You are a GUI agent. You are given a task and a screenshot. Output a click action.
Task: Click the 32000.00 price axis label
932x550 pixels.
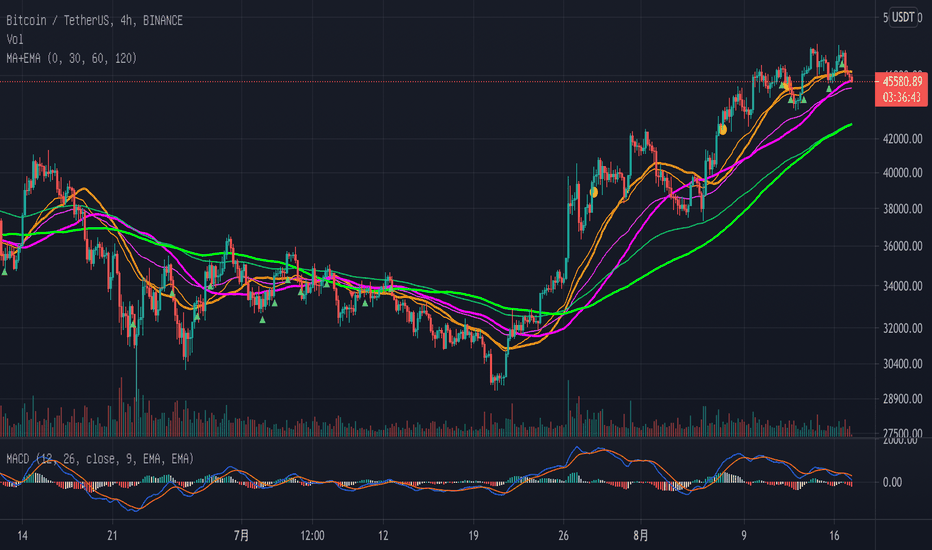902,328
